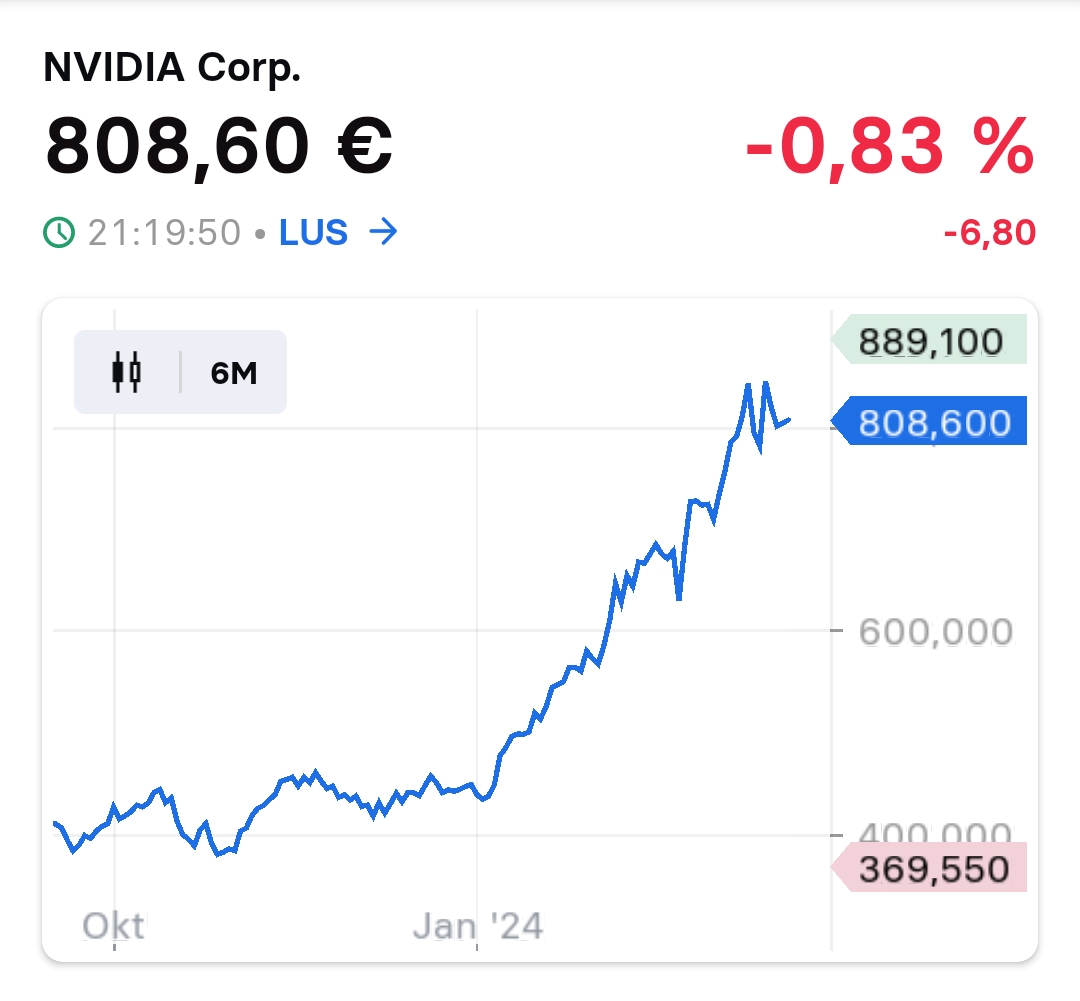Open the 6M time range selector
Screen dimensions: 1080x1001
(x=234, y=373)
